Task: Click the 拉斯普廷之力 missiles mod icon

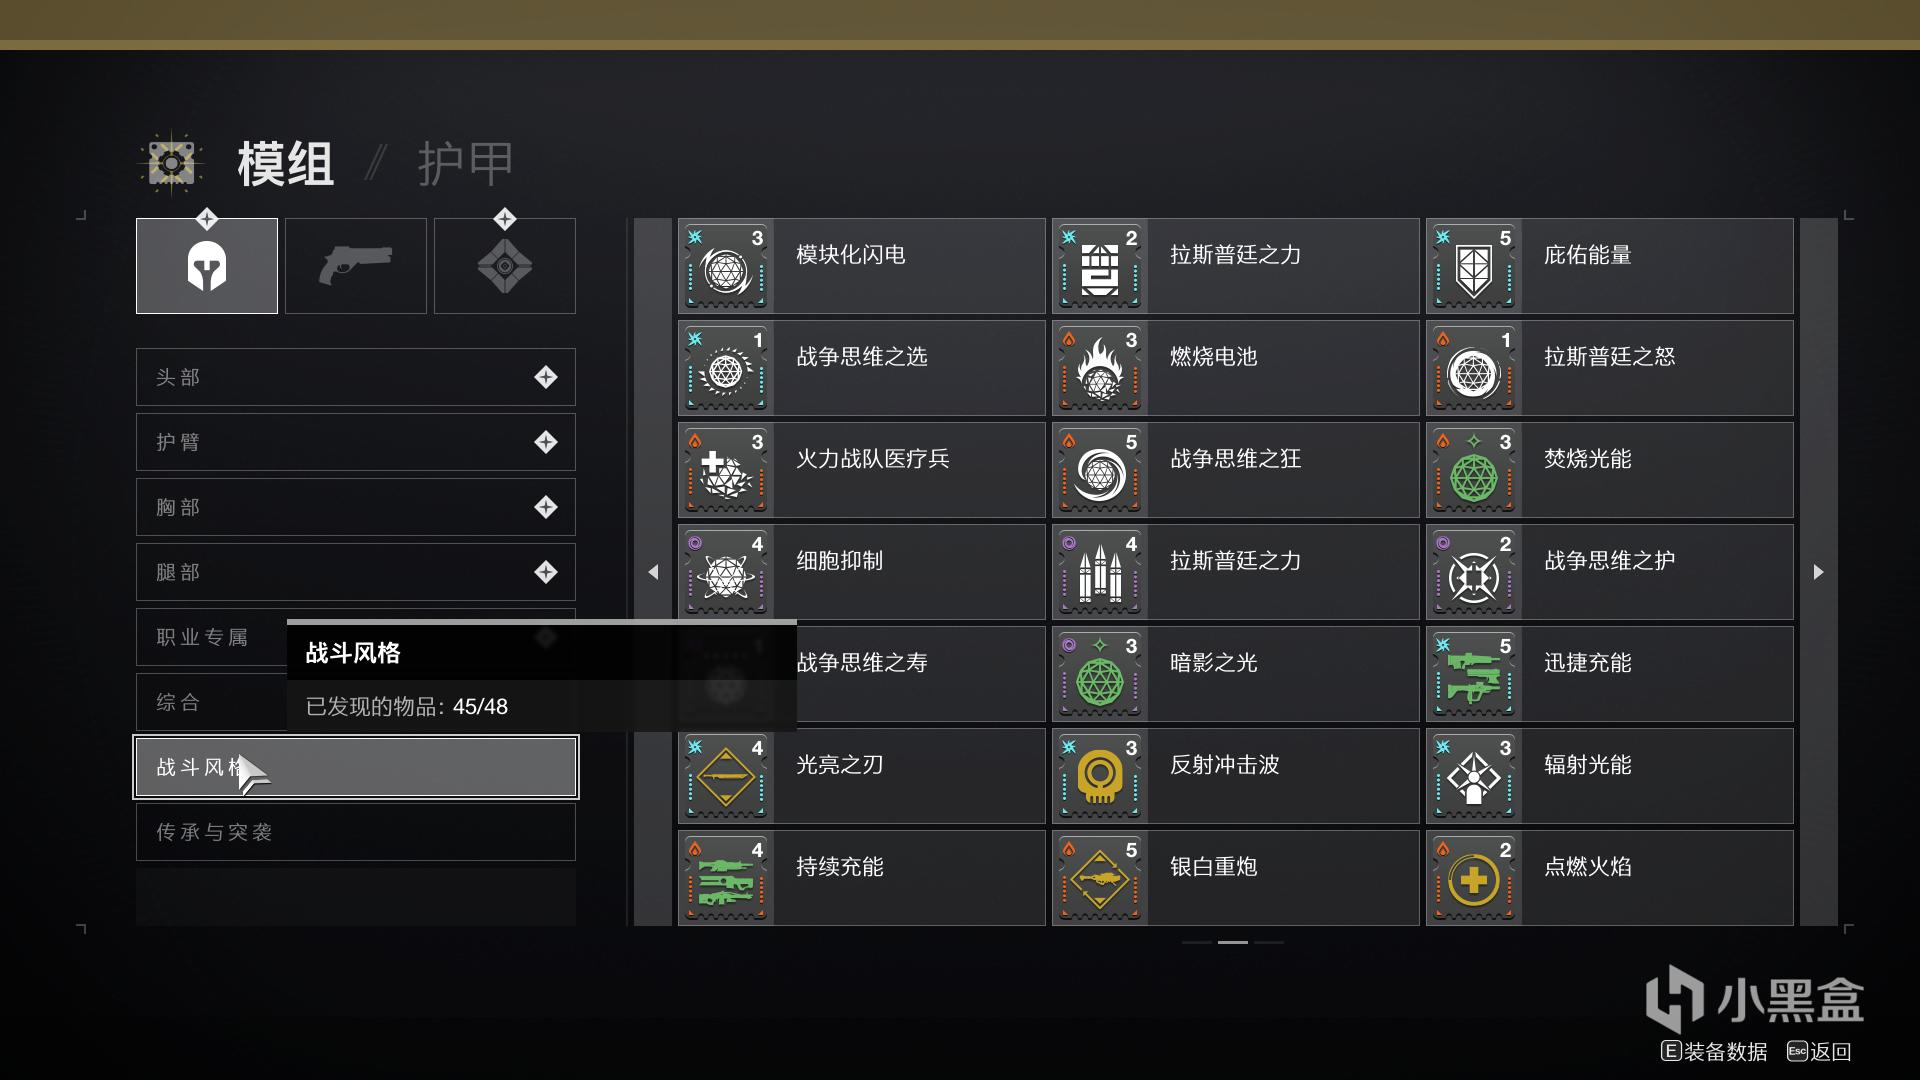Action: (x=1100, y=573)
